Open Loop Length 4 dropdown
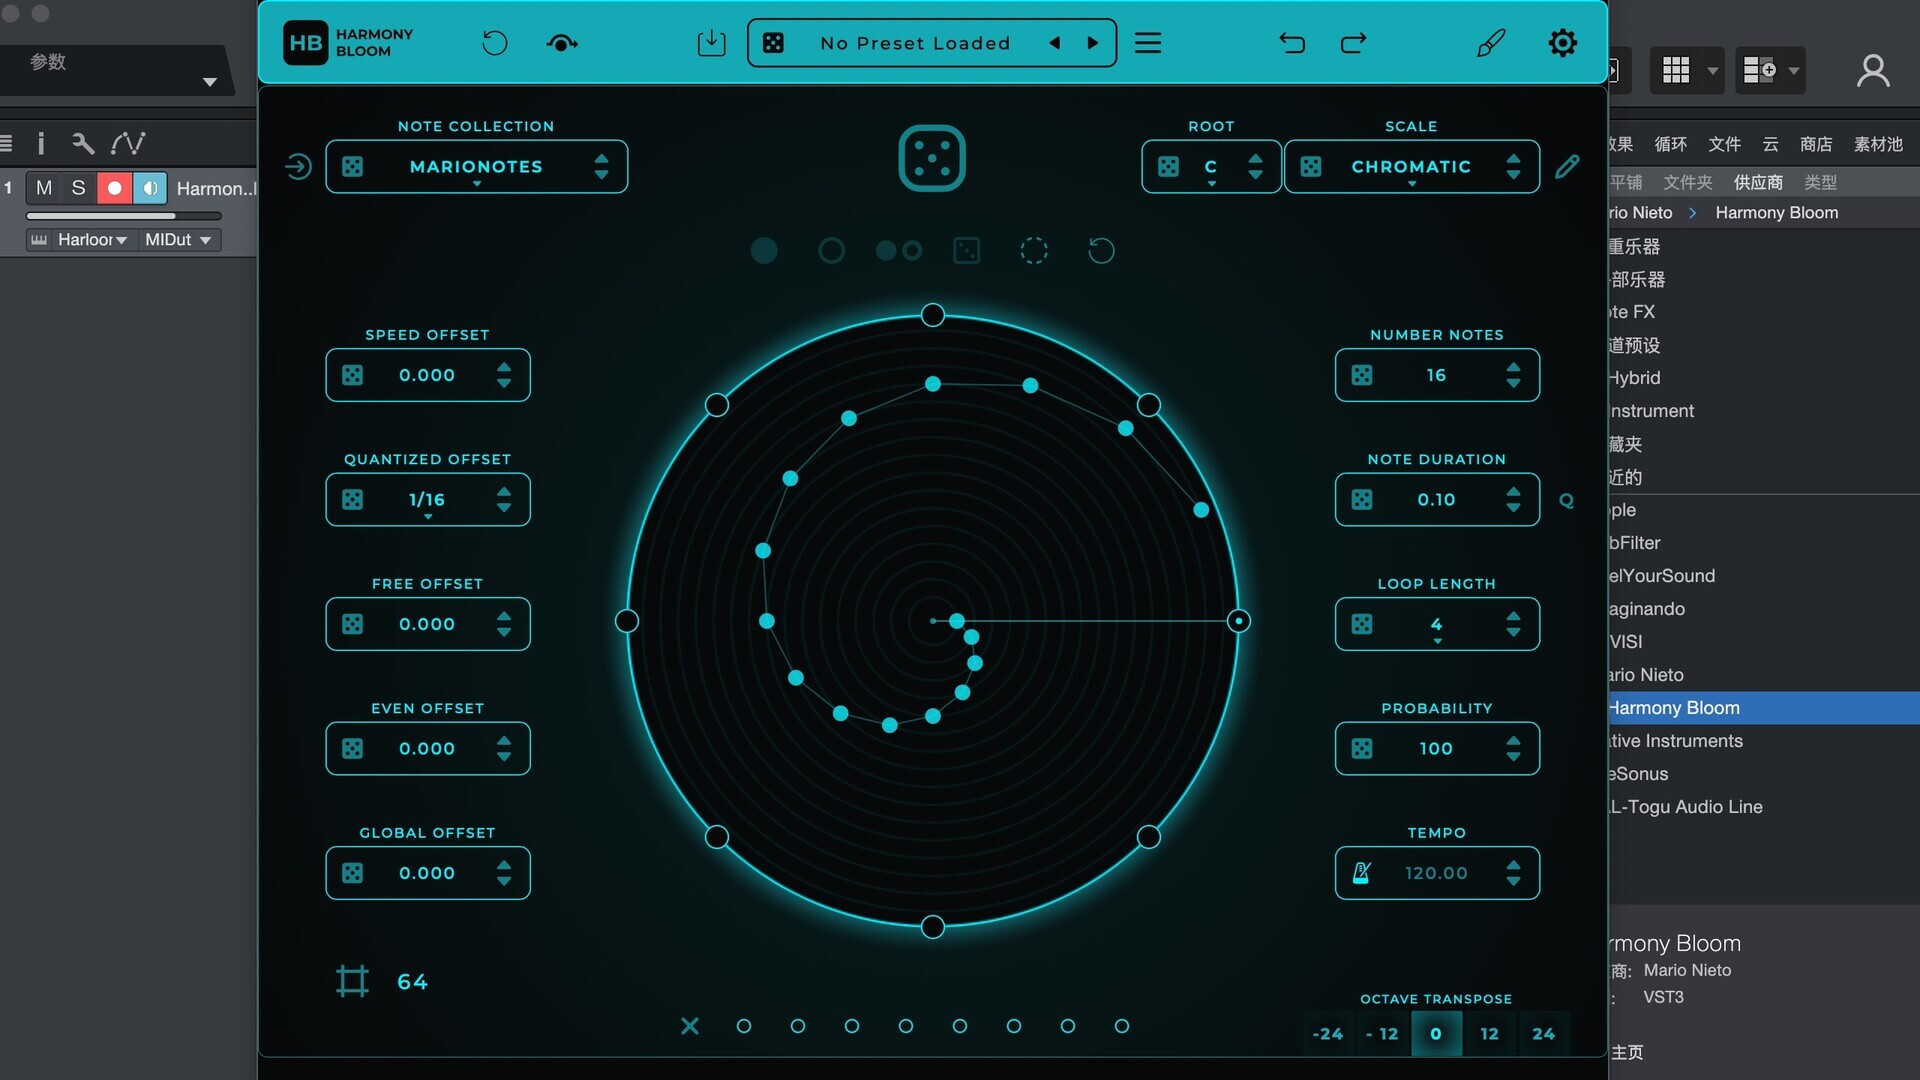Viewport: 1920px width, 1080px height. click(x=1437, y=625)
